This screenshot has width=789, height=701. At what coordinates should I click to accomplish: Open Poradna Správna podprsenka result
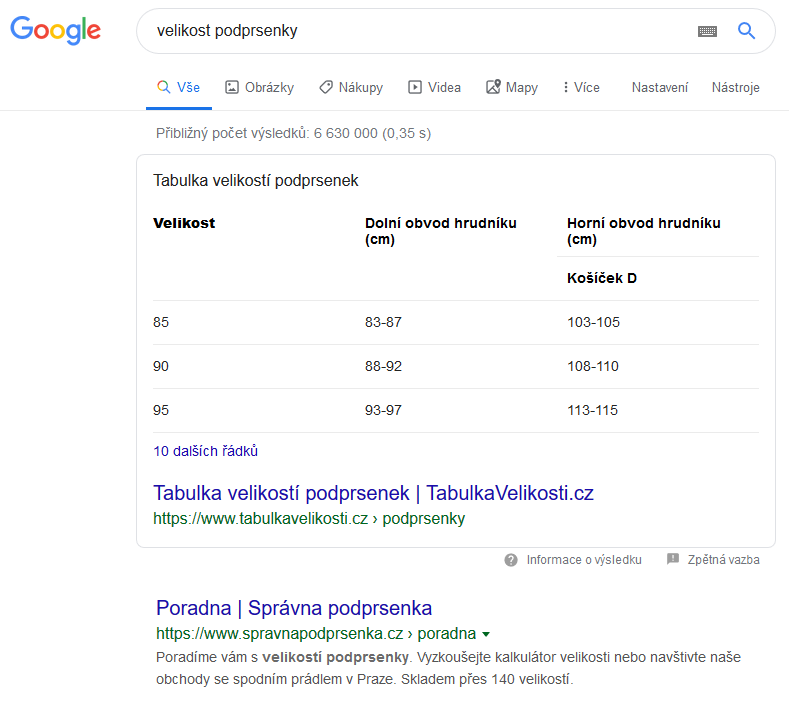[294, 608]
